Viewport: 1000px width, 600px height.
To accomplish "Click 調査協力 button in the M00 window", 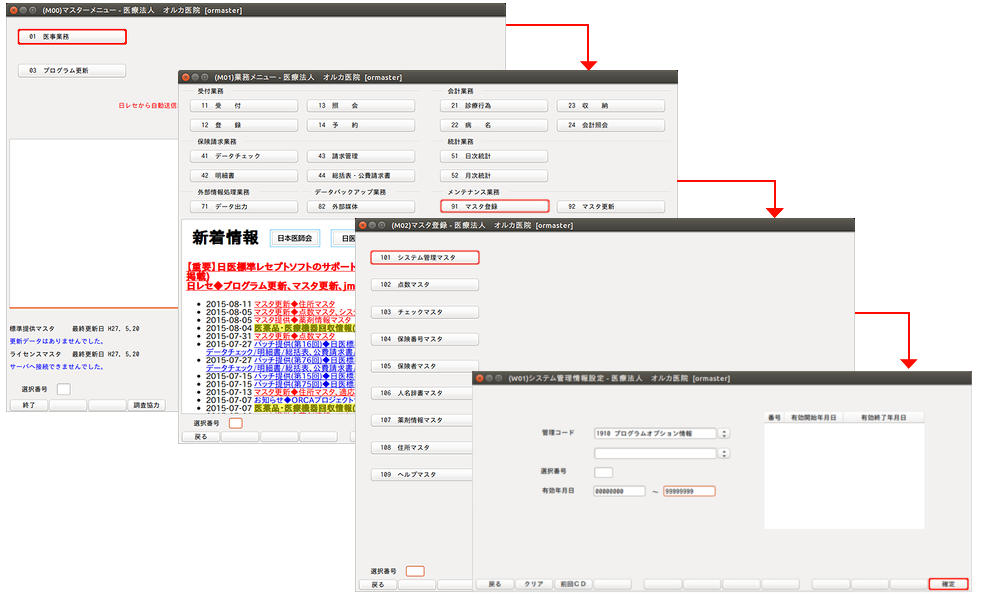I will click(x=147, y=405).
